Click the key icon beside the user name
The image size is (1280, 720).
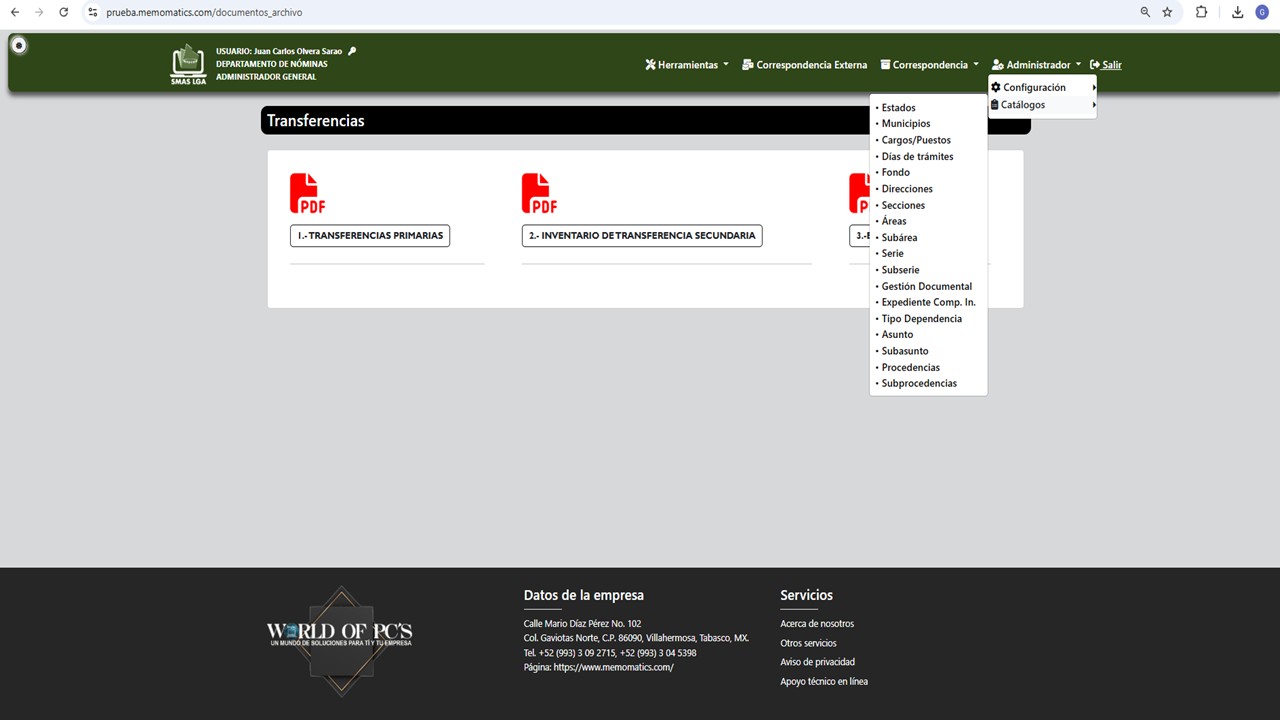[x=352, y=51]
